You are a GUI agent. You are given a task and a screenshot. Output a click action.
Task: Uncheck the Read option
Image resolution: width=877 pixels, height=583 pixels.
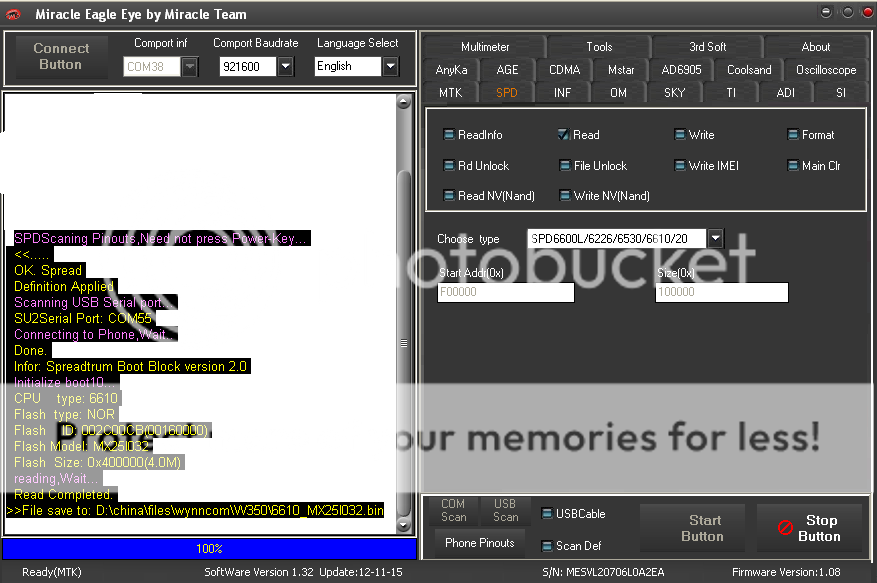coord(563,134)
